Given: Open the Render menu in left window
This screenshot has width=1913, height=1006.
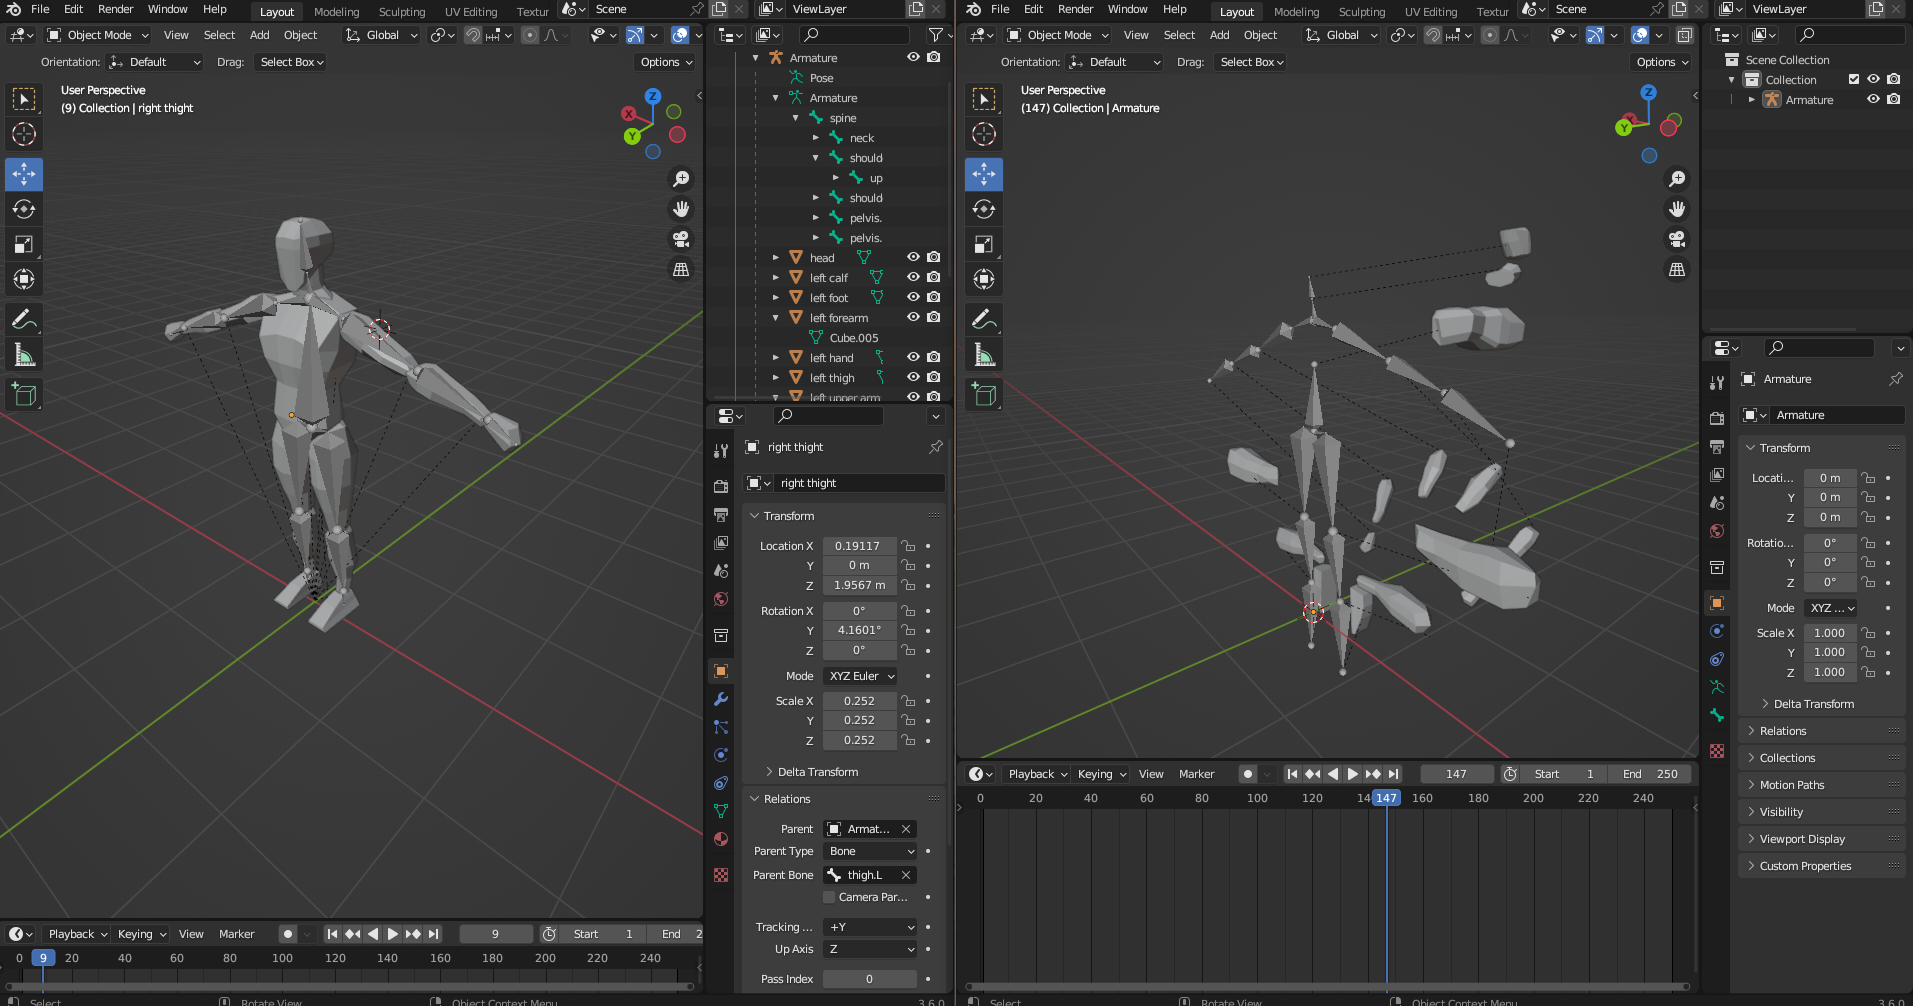Looking at the screenshot, I should (115, 9).
